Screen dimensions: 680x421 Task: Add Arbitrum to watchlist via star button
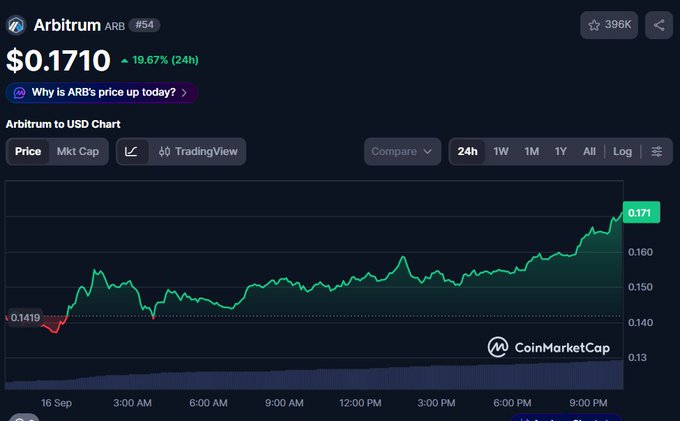[x=609, y=25]
